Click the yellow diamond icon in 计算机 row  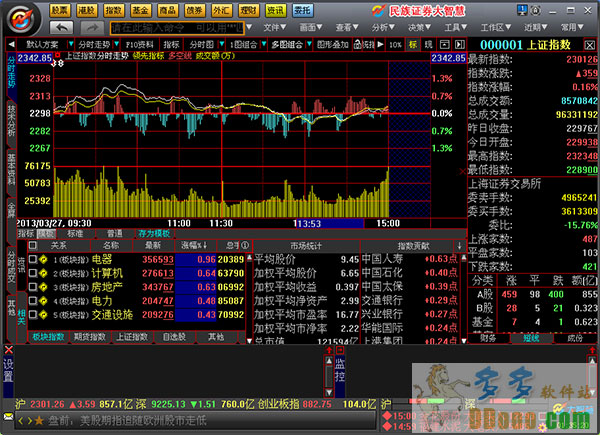(x=43, y=273)
